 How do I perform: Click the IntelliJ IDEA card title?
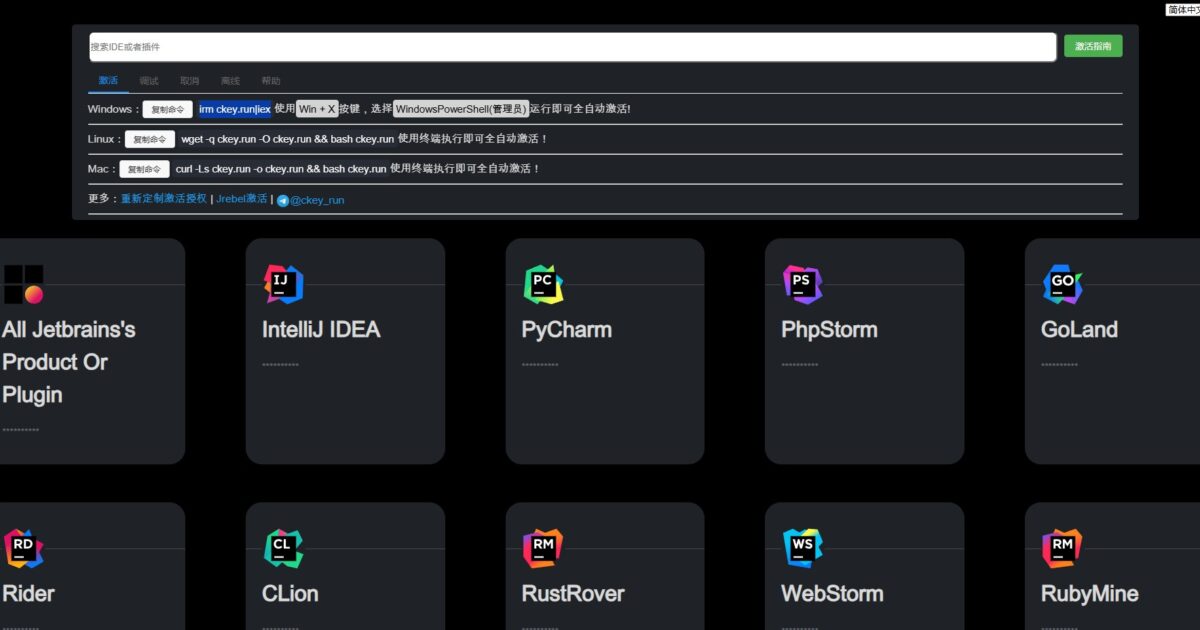321,330
